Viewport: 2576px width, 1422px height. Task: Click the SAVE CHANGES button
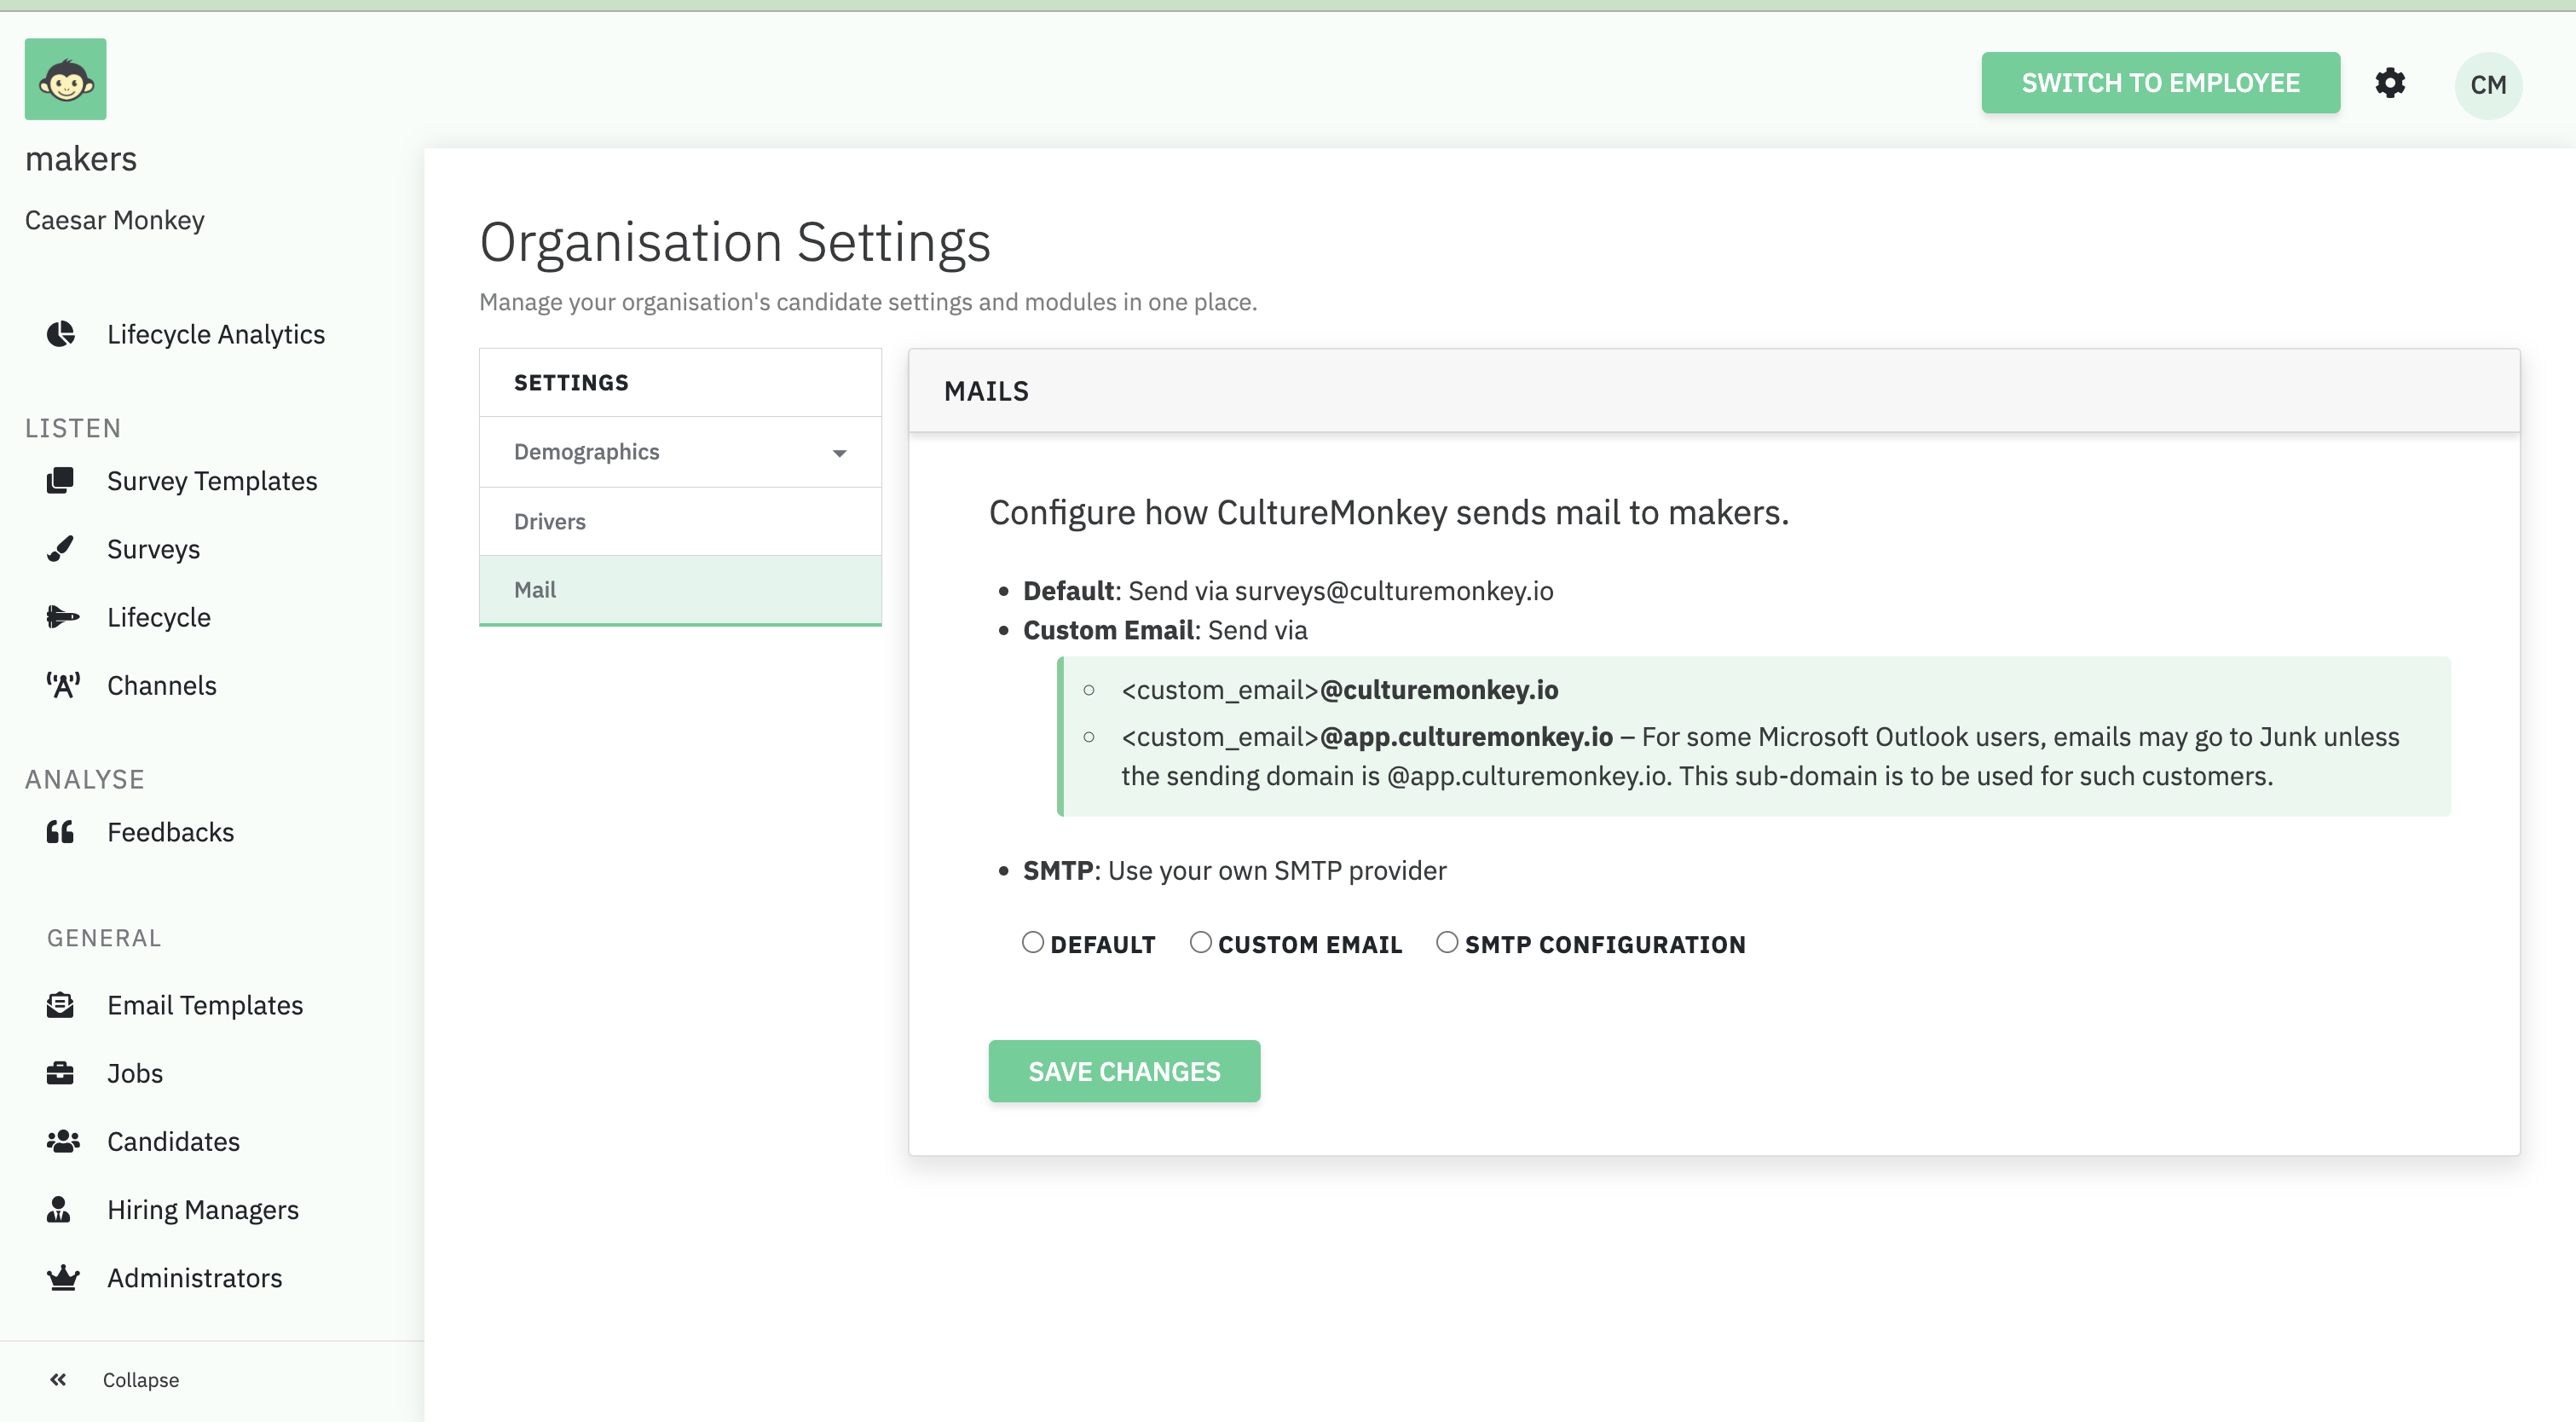(1124, 1071)
